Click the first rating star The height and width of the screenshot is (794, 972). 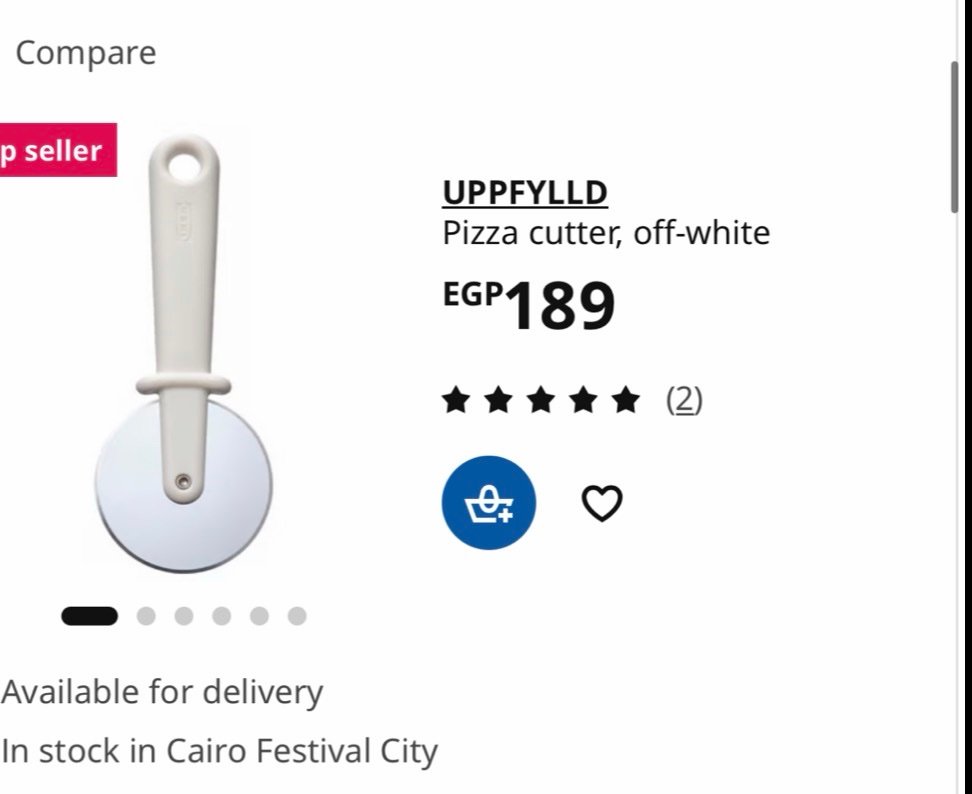pyautogui.click(x=456, y=400)
